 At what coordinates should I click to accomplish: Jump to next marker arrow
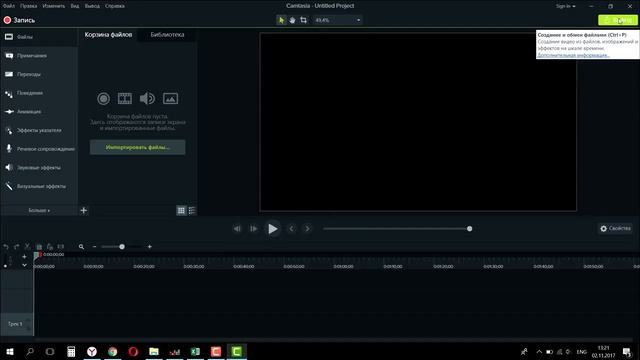point(307,229)
